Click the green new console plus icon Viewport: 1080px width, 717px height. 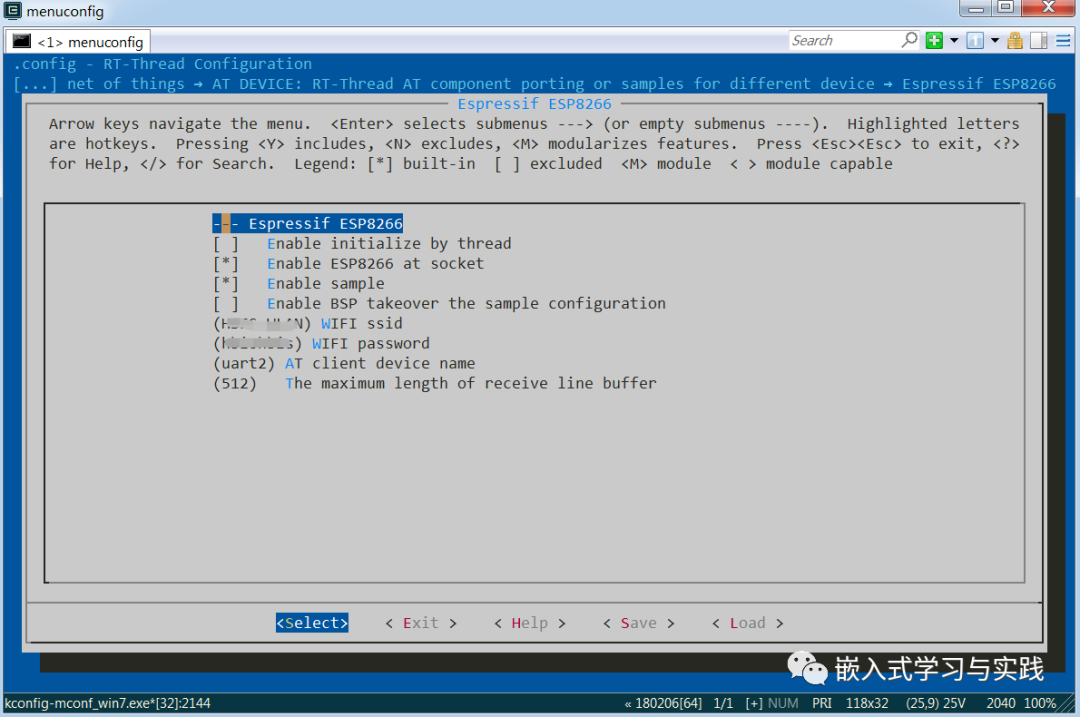point(934,41)
